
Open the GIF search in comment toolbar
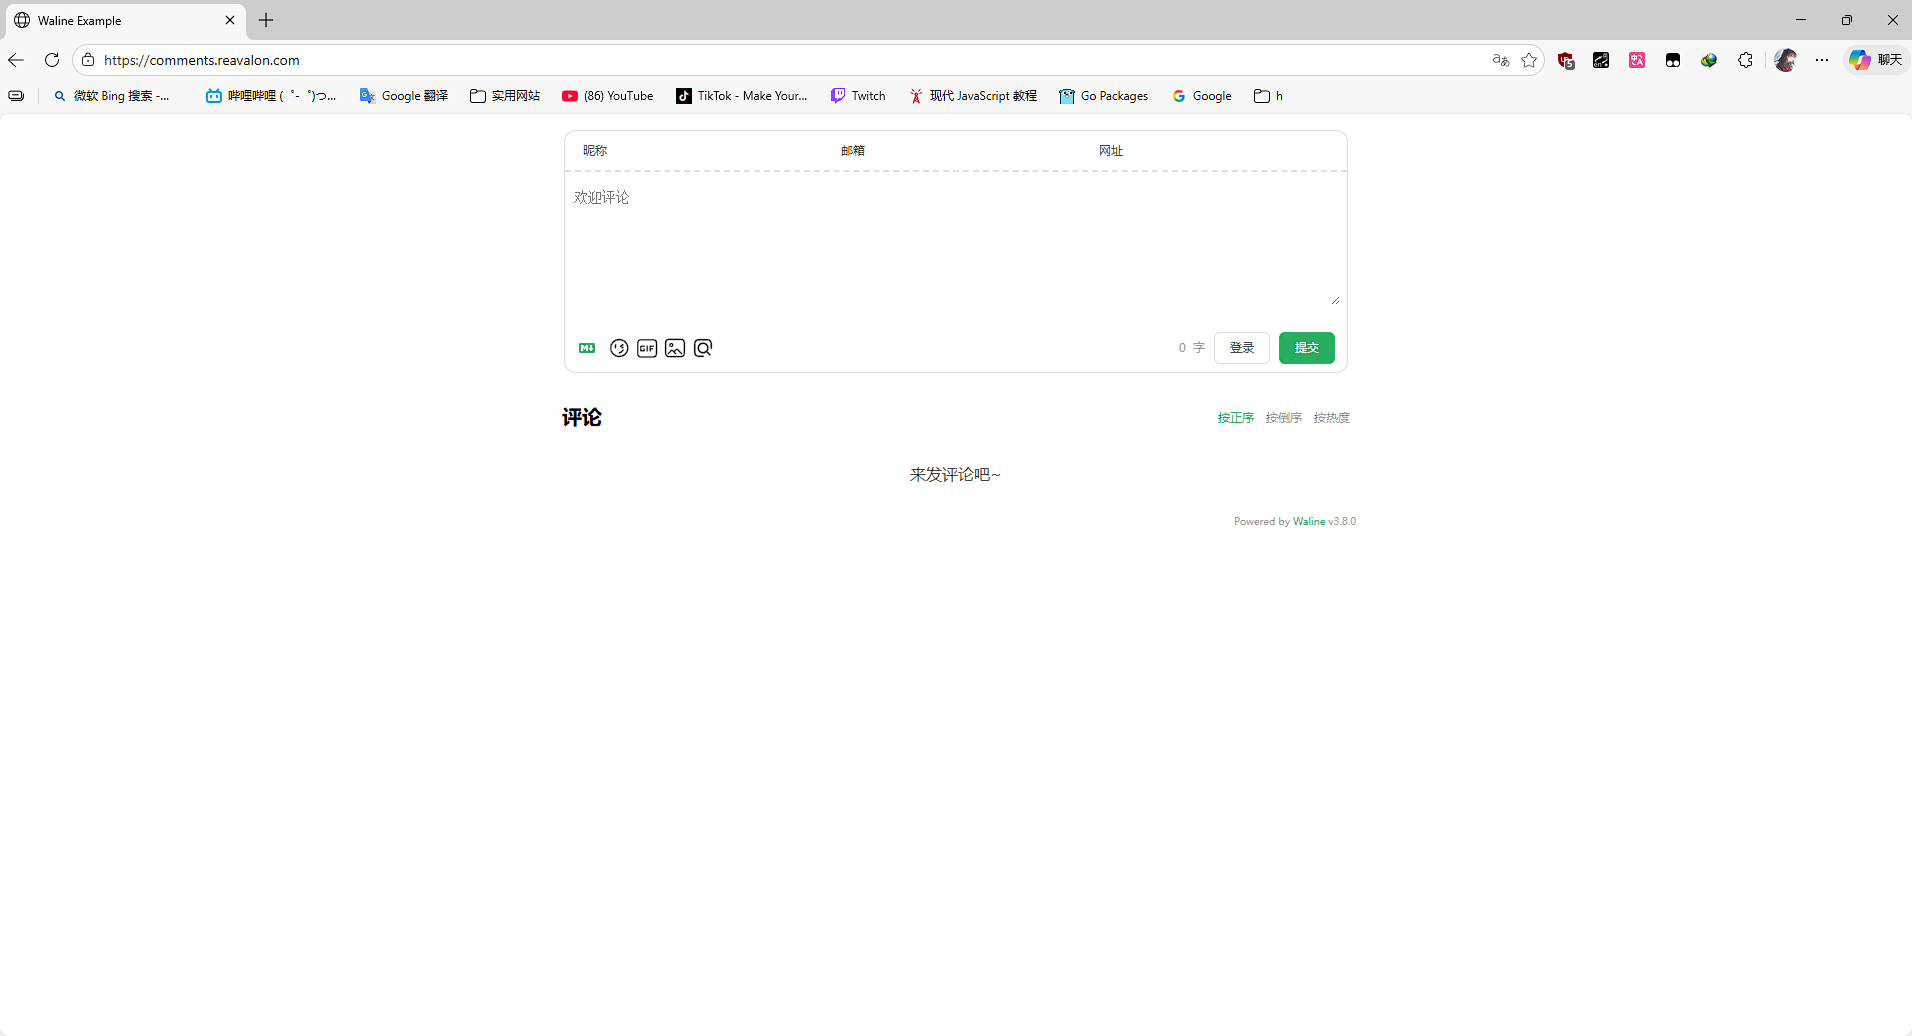point(647,348)
